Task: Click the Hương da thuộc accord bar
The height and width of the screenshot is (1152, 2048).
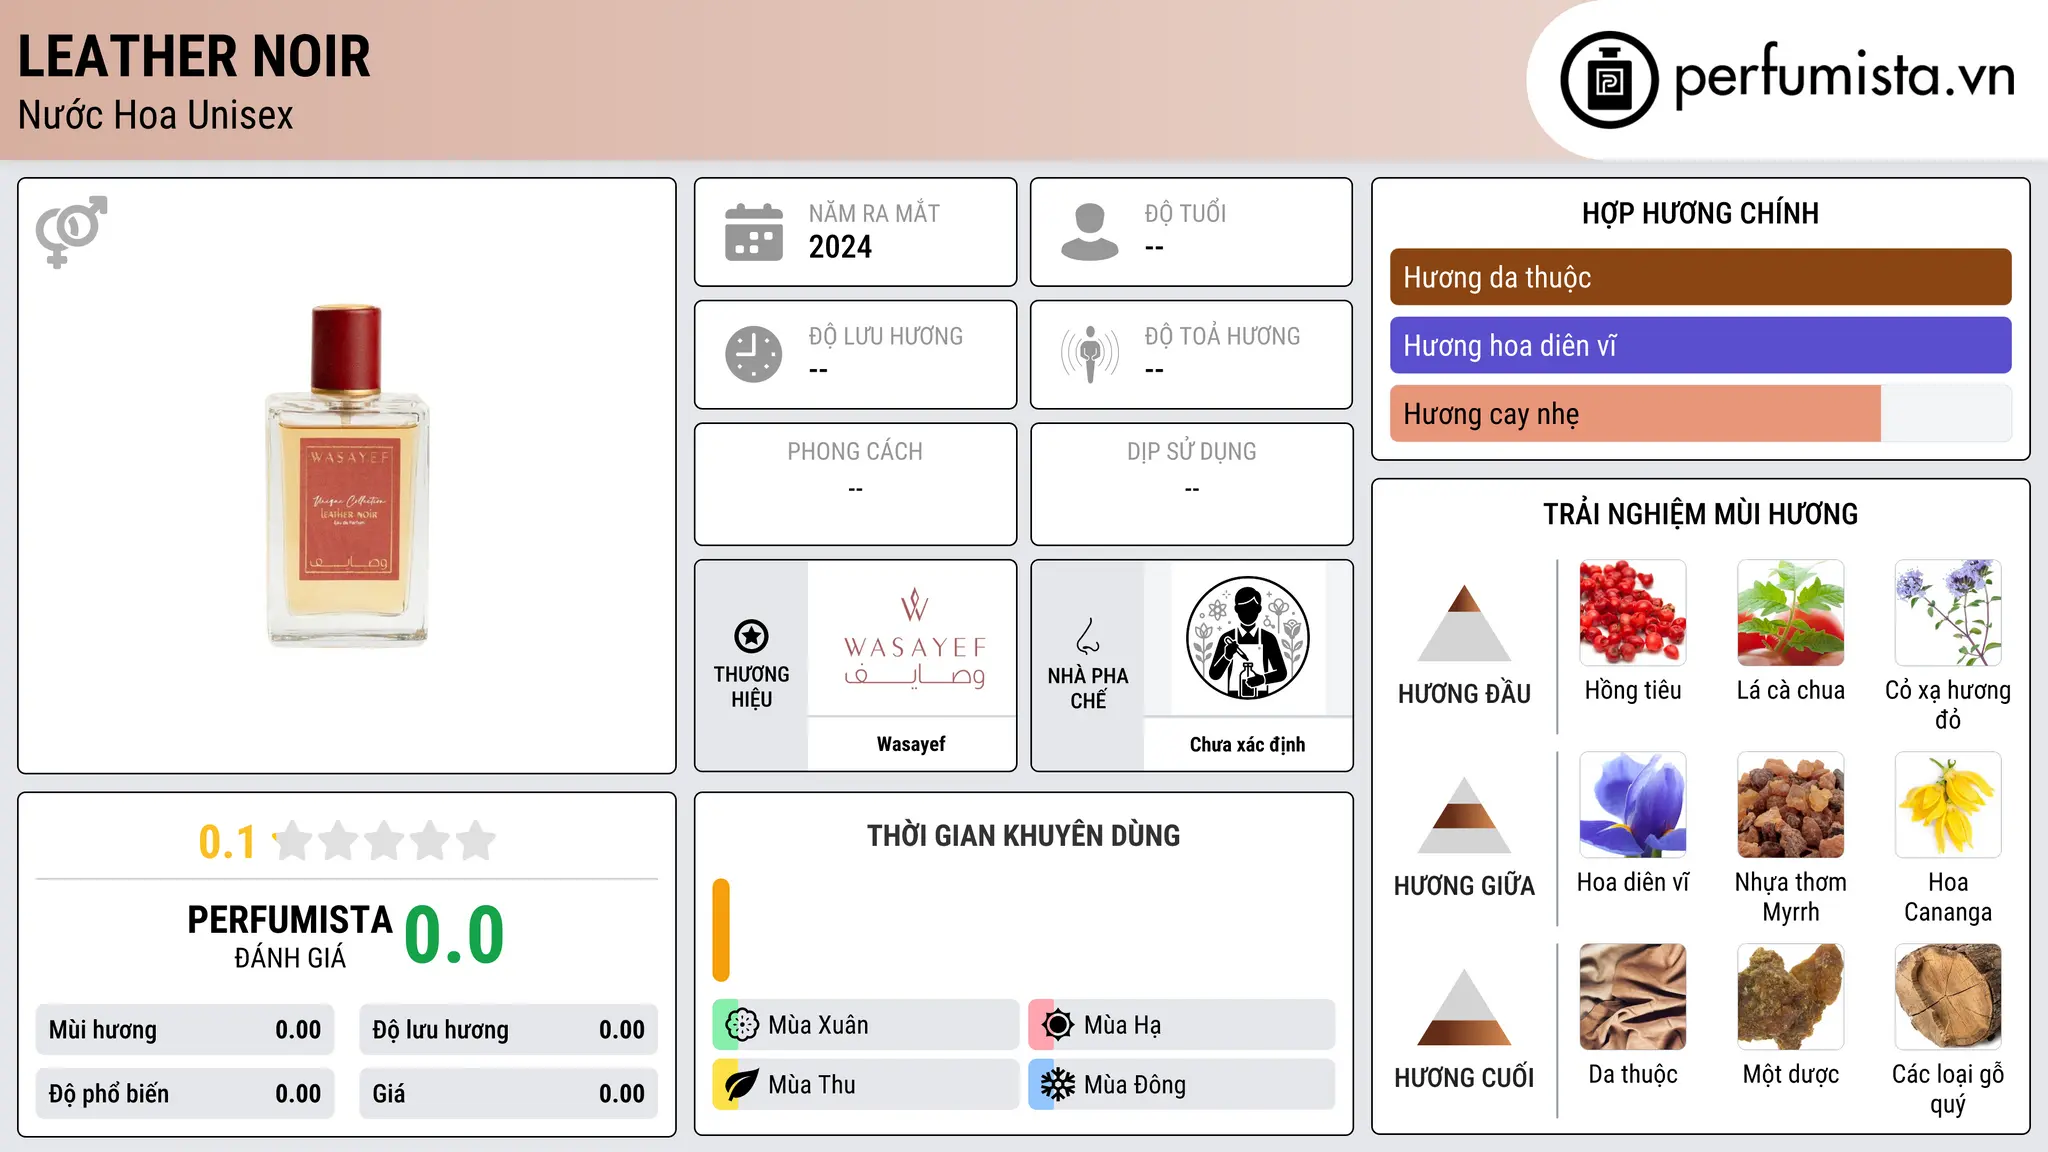Action: click(1700, 277)
